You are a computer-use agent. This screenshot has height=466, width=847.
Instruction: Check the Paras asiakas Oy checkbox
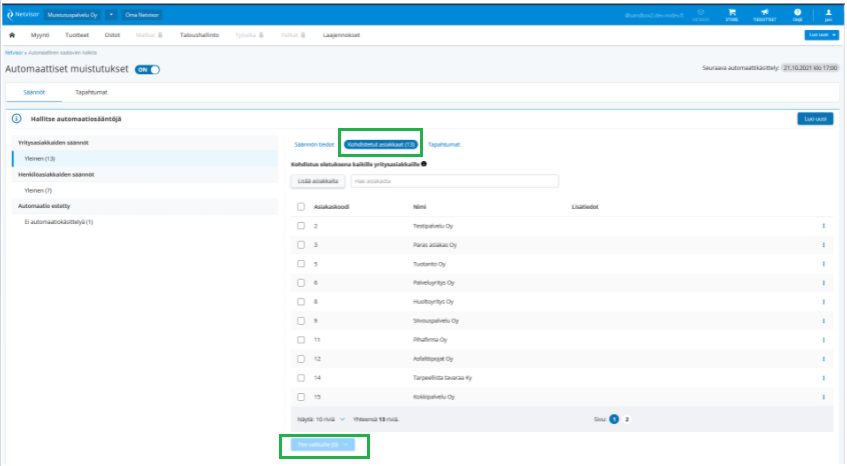[301, 245]
